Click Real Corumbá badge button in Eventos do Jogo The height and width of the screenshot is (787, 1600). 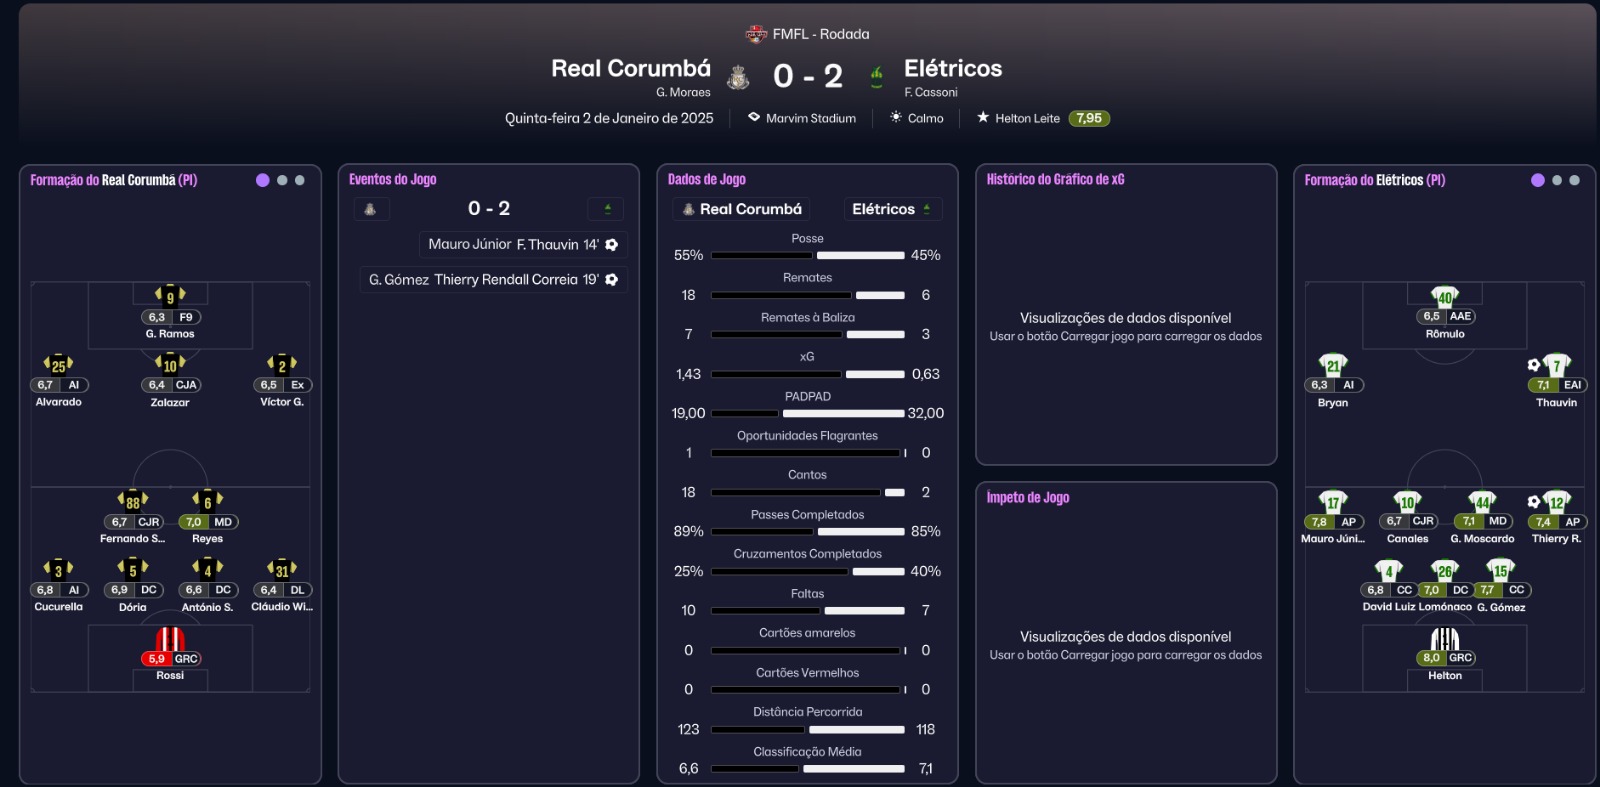tap(370, 209)
